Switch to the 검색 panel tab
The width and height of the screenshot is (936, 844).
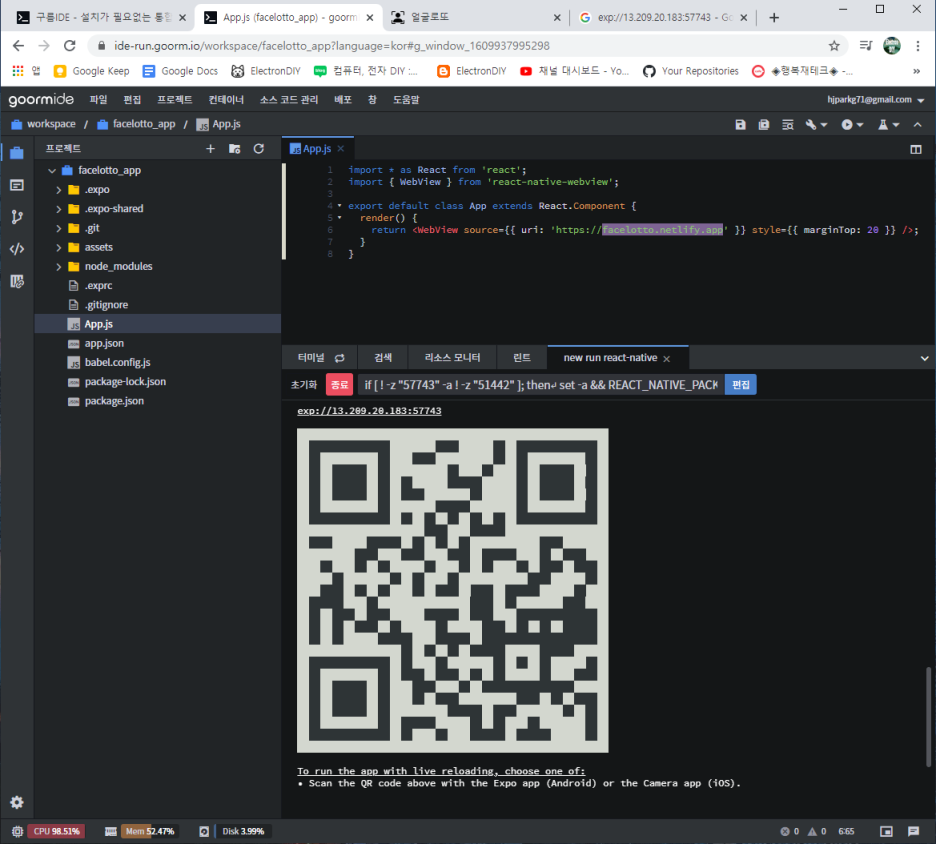tap(383, 358)
